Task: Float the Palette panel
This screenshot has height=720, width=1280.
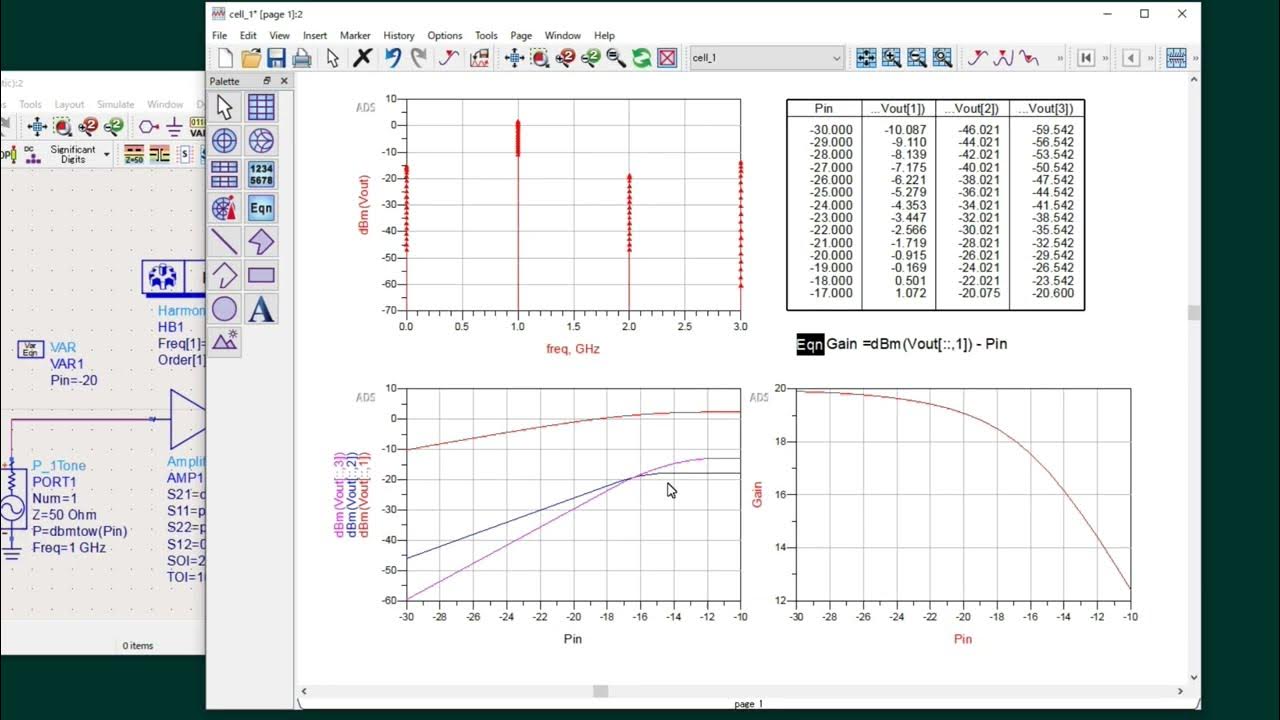Action: click(267, 81)
